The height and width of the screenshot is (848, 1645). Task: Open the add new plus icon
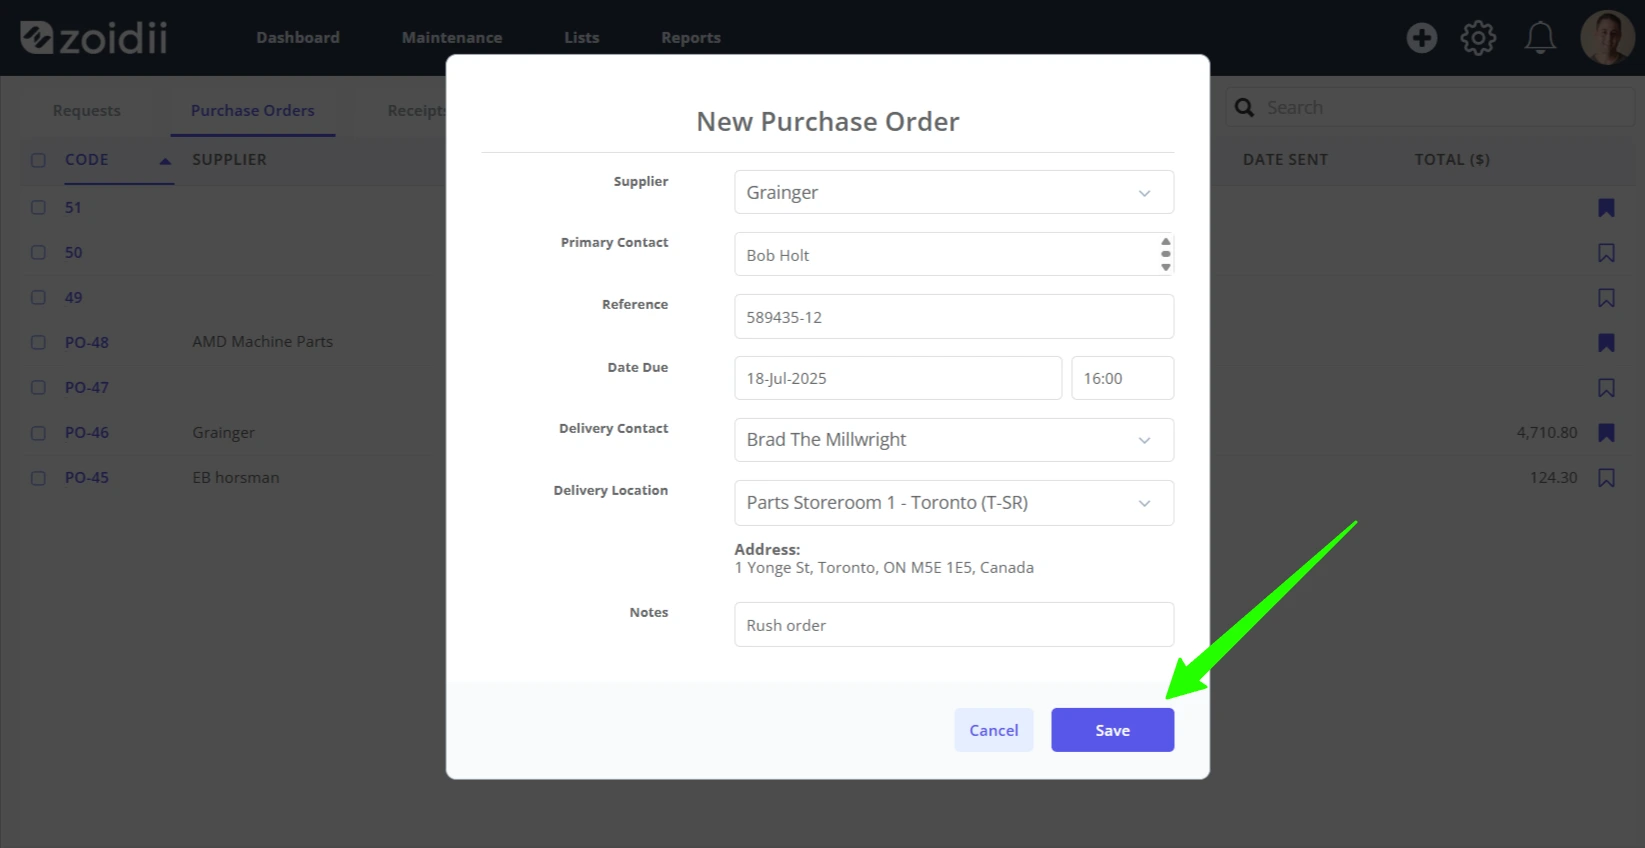(x=1421, y=38)
